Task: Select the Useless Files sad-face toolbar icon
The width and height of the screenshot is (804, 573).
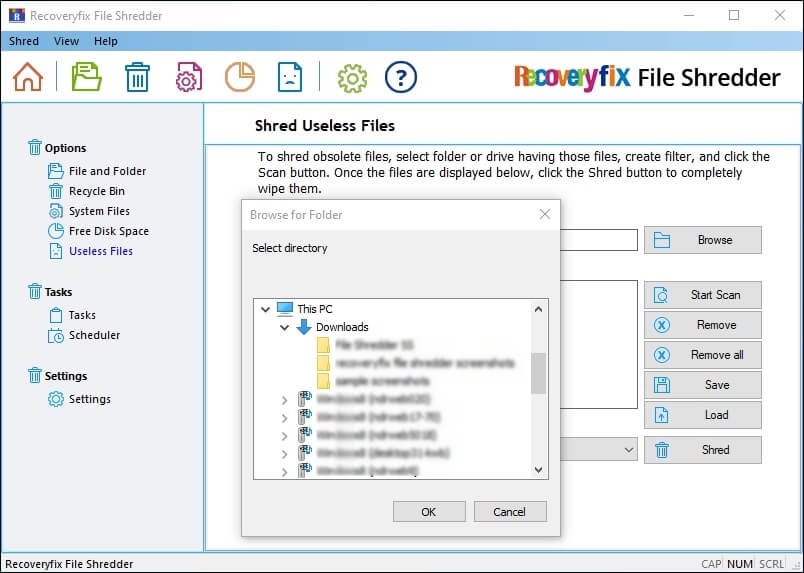Action: pos(290,77)
